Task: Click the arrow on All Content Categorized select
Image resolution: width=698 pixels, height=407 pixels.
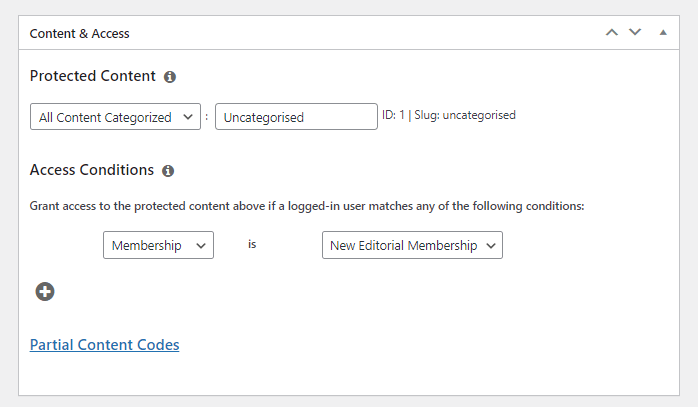Action: coord(187,117)
